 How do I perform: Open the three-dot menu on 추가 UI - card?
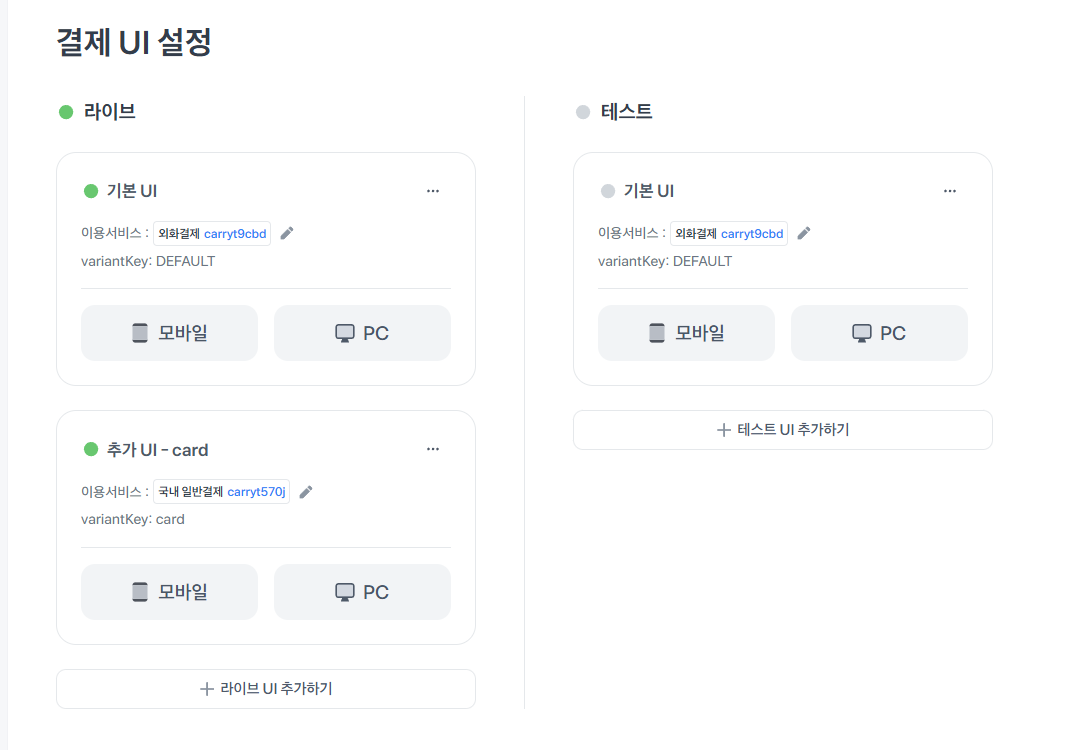click(x=433, y=450)
